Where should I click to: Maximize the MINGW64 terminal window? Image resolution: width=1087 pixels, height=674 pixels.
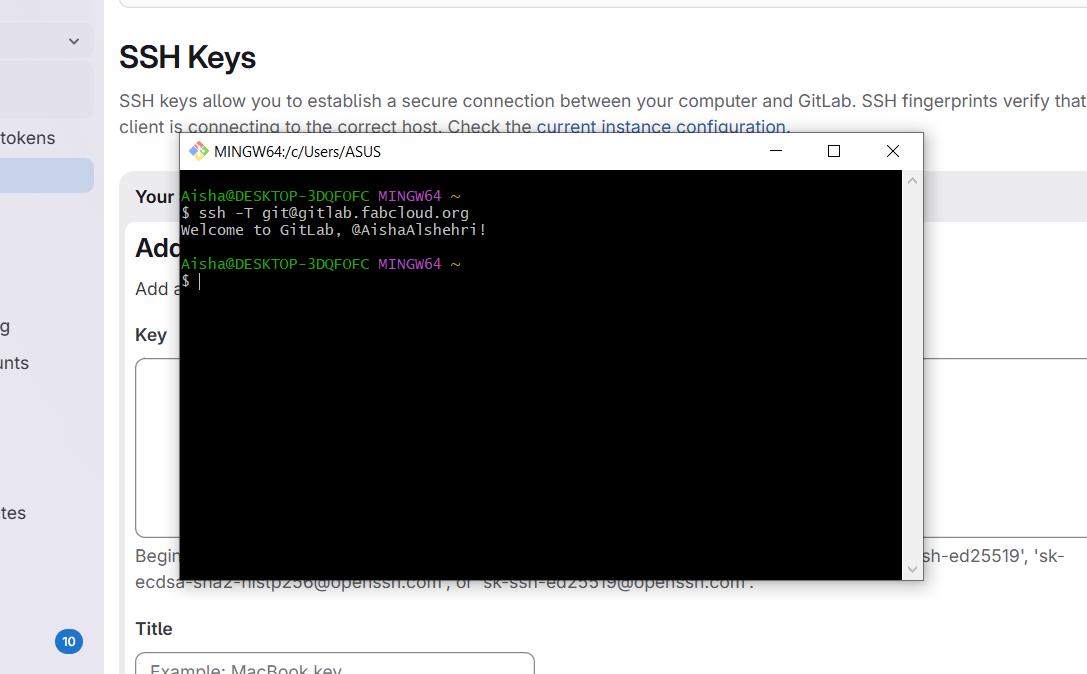click(834, 151)
